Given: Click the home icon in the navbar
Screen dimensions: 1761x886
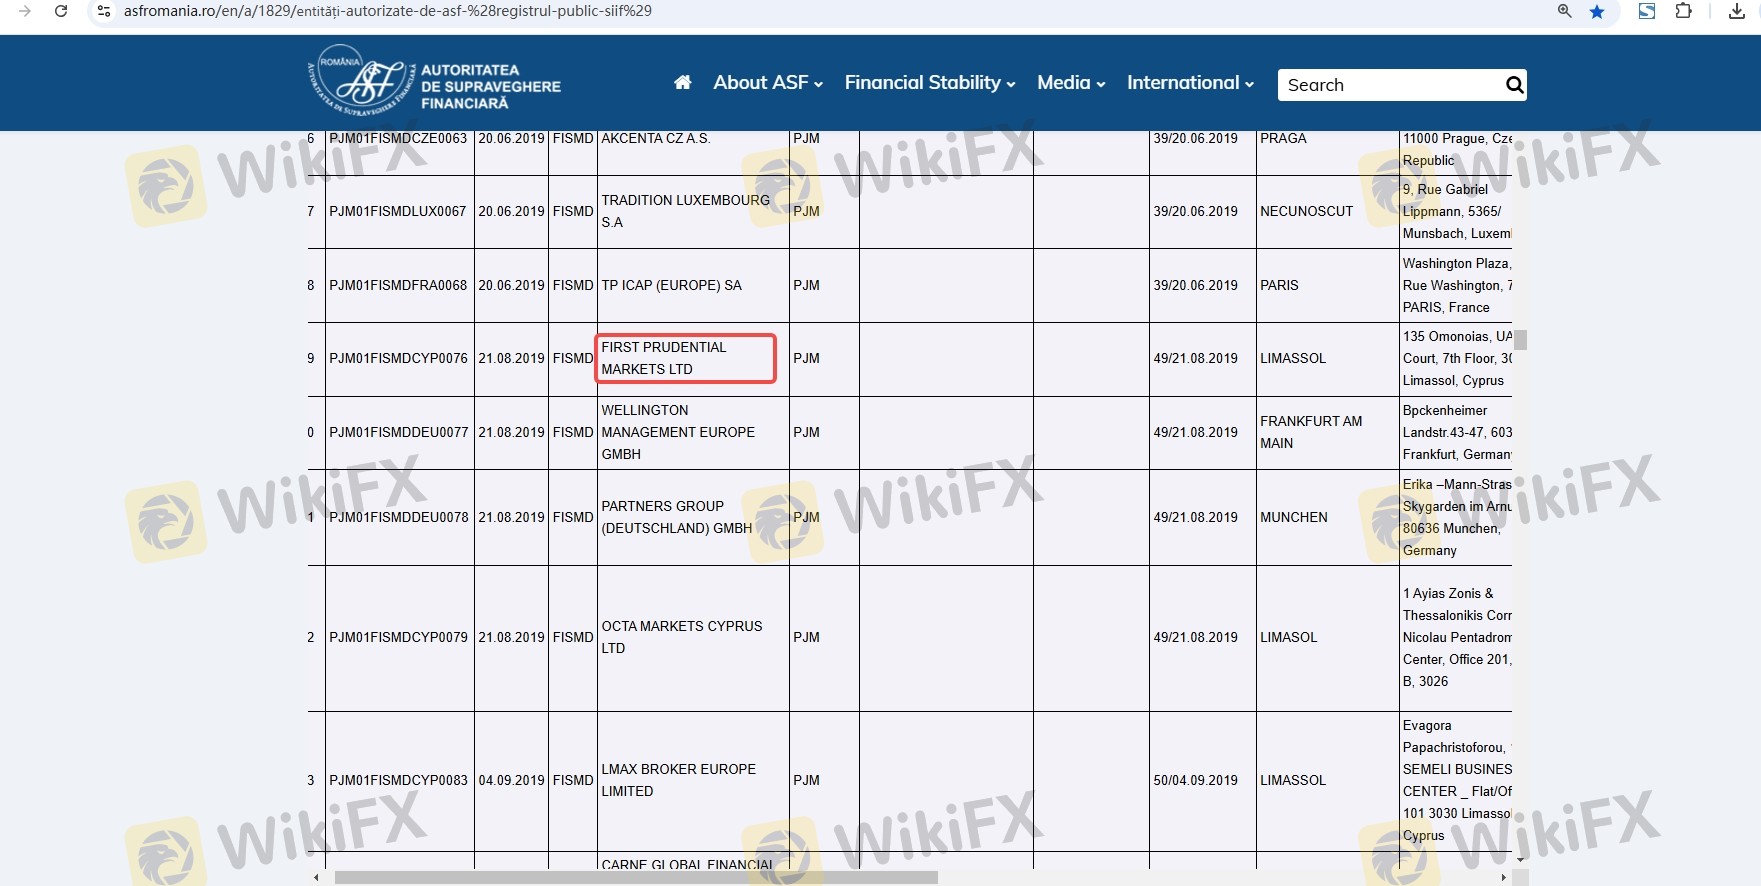Looking at the screenshot, I should coord(683,83).
